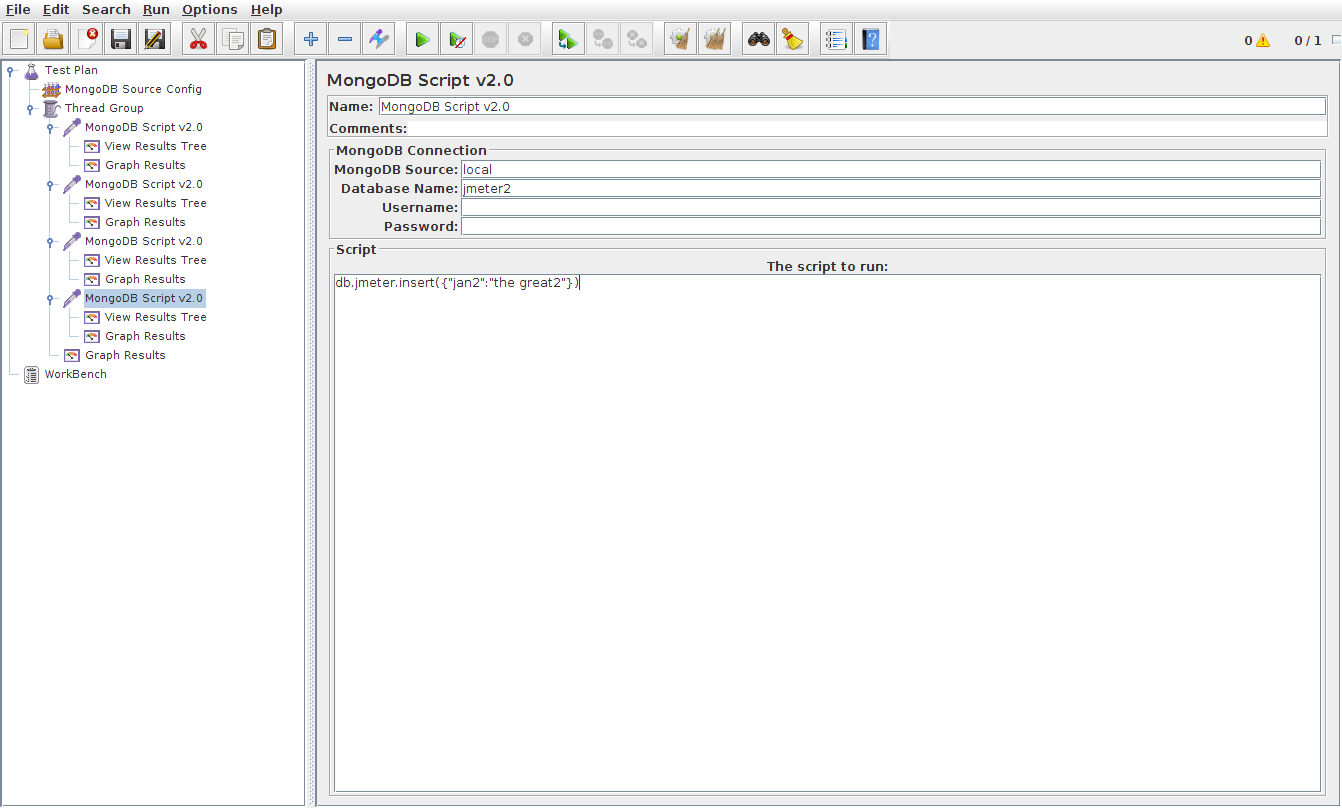Open the File menu
Screen dimensions: 1342x808
point(18,9)
